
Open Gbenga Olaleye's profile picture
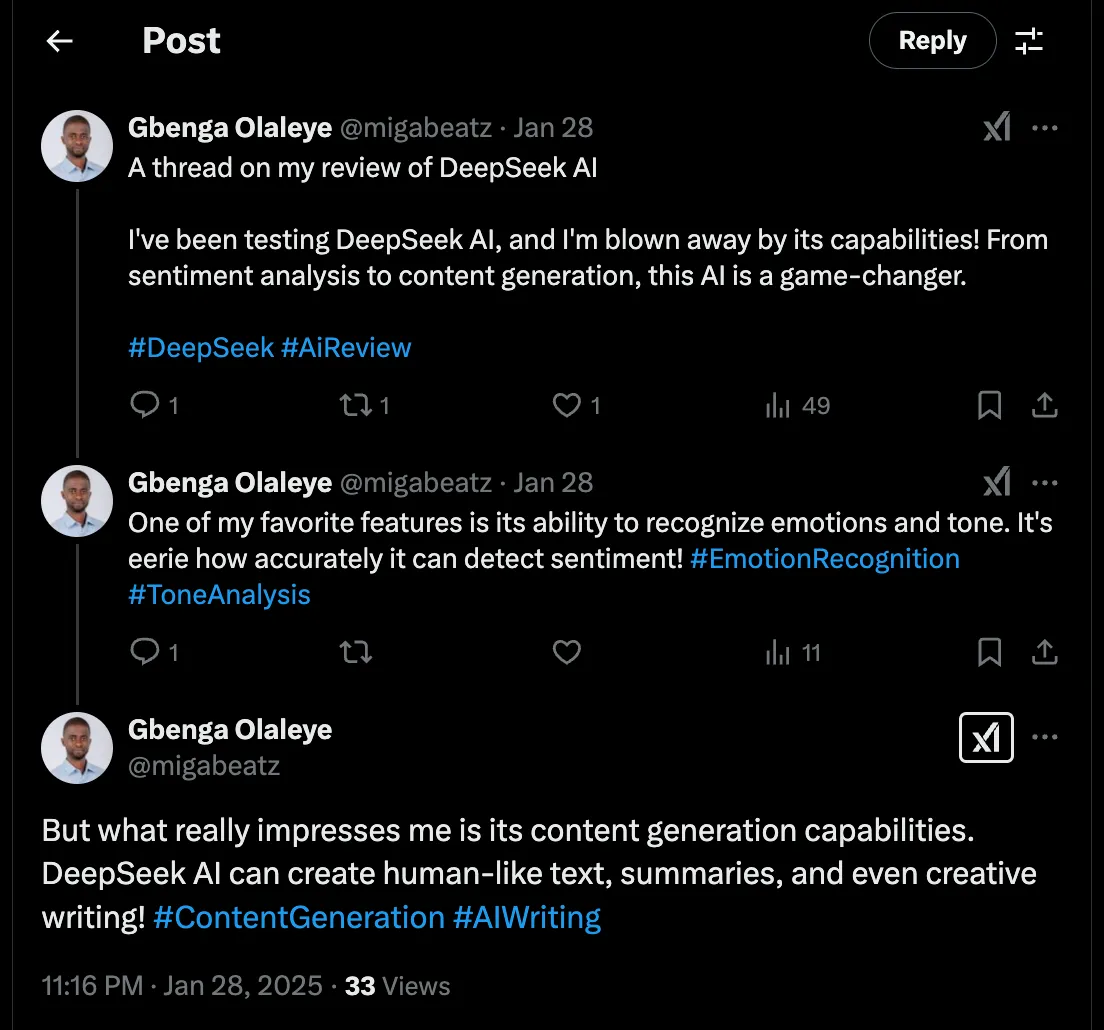coord(77,146)
